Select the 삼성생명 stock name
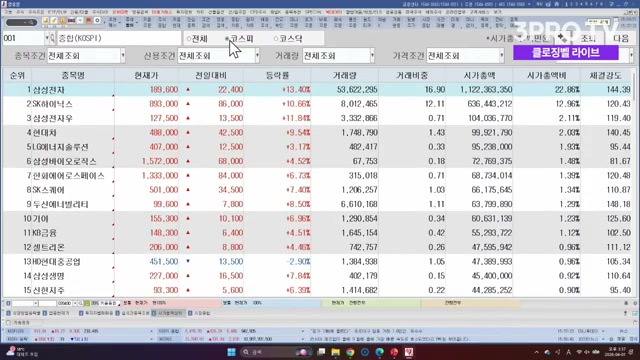The width and height of the screenshot is (640, 360). (x=49, y=276)
